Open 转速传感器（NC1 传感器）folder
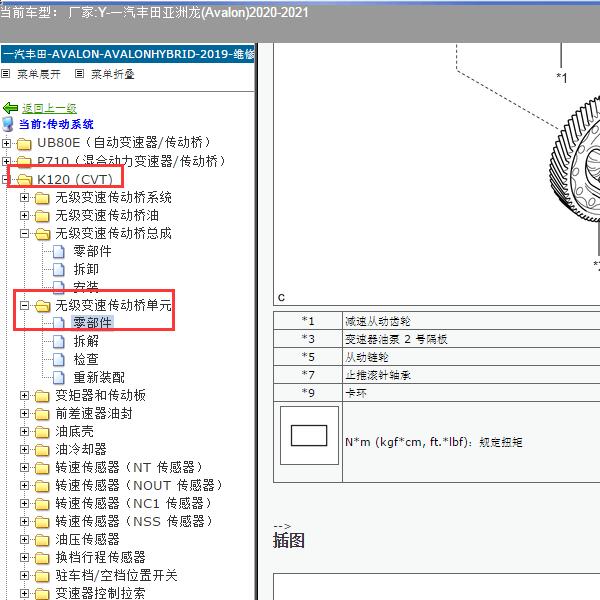 [x=134, y=503]
